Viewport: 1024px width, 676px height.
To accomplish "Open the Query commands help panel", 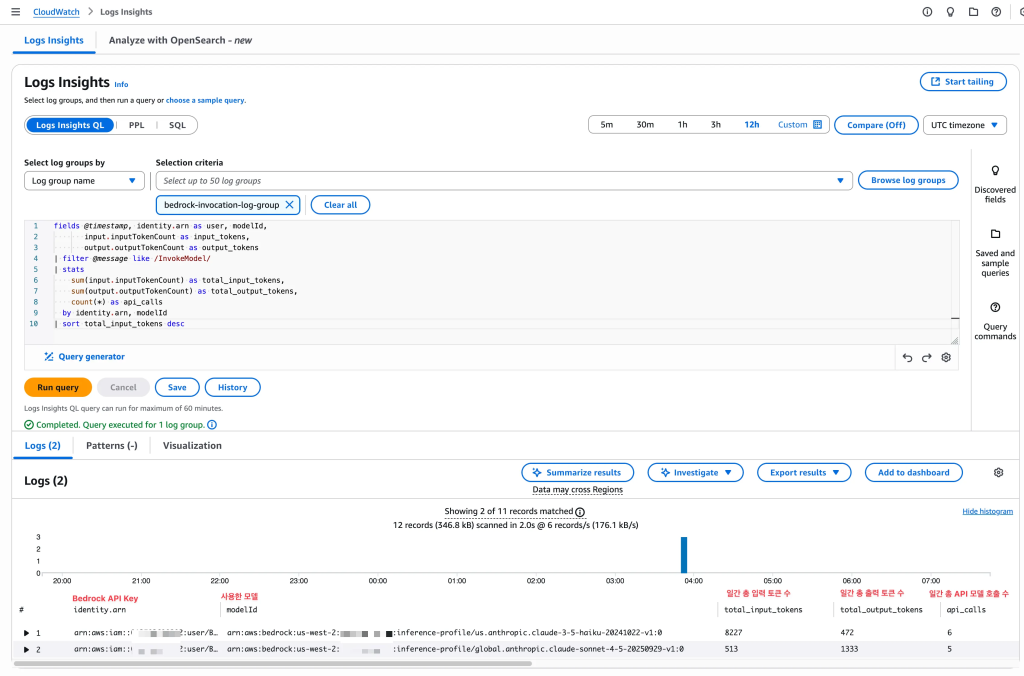I will (994, 320).
